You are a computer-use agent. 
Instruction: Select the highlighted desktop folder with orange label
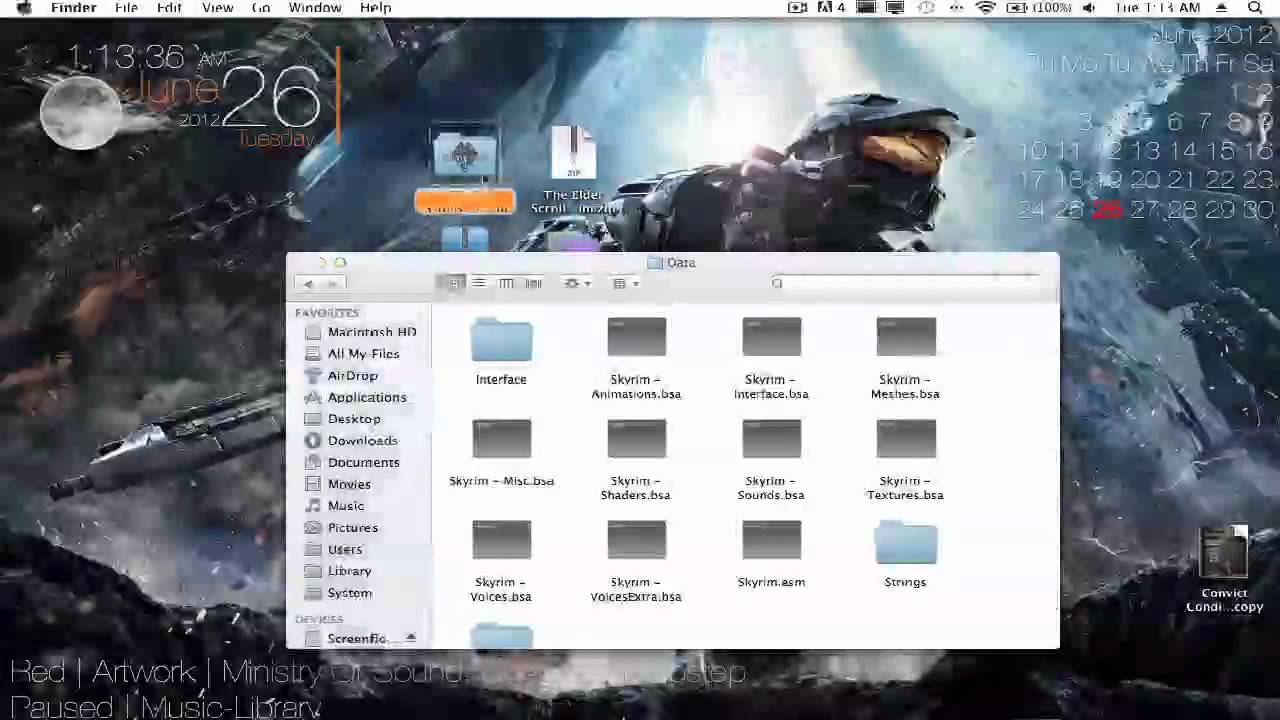click(464, 155)
